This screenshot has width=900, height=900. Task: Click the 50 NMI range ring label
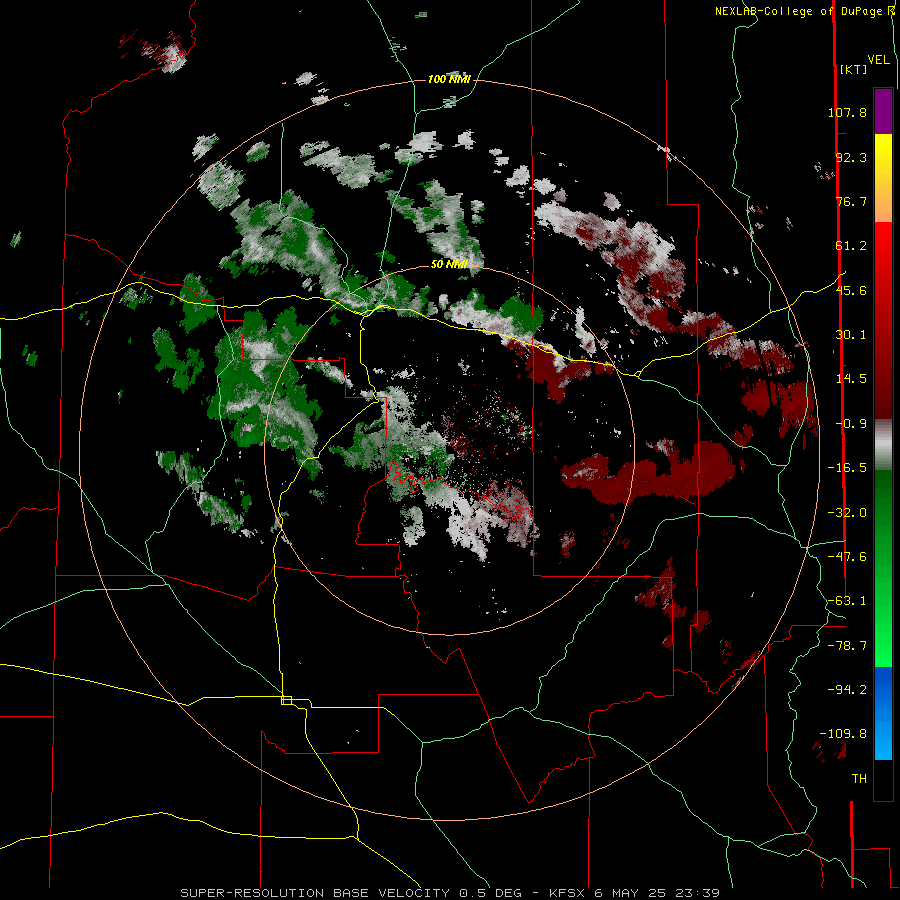[449, 264]
